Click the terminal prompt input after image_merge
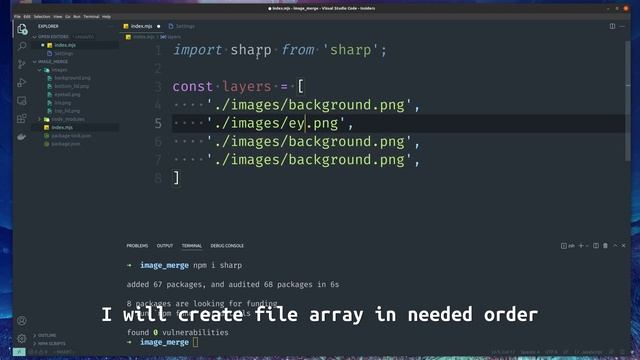640x360 pixels. click(x=196, y=342)
